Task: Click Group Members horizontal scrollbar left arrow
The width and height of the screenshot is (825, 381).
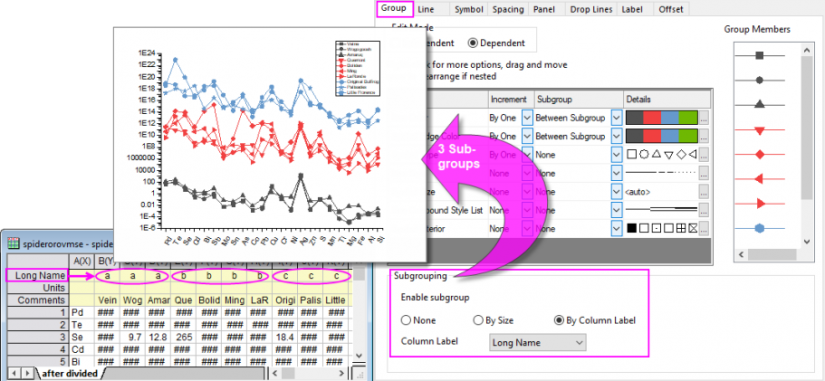Action: (x=740, y=254)
